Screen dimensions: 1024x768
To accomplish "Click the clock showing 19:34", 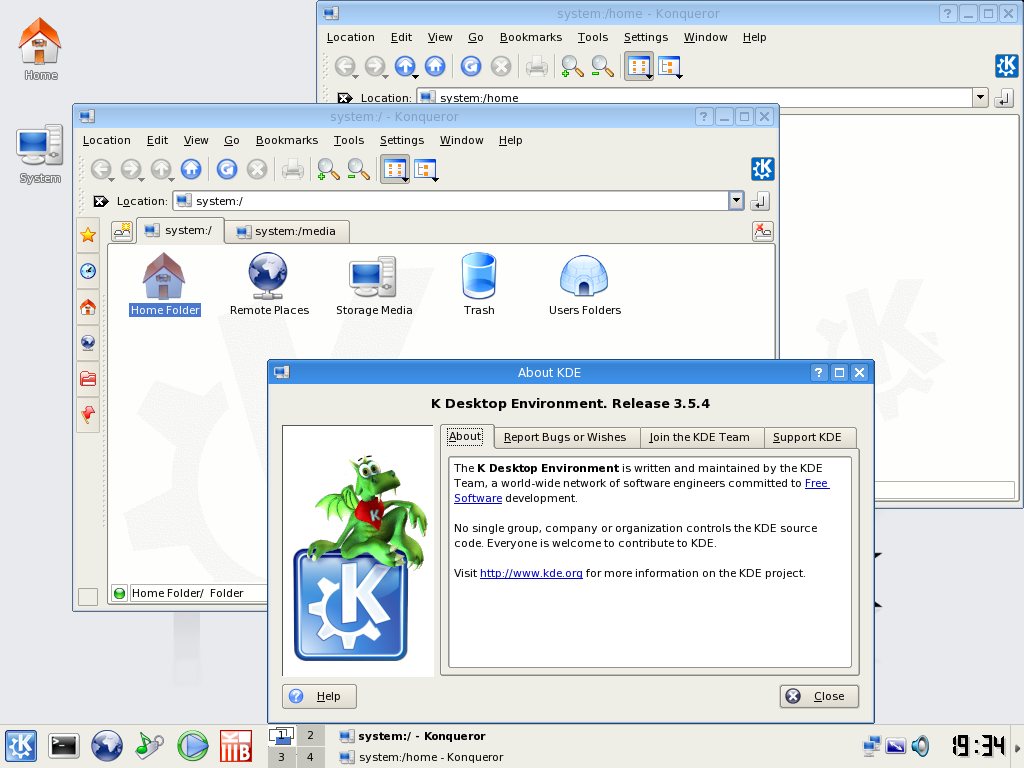I will pos(978,745).
